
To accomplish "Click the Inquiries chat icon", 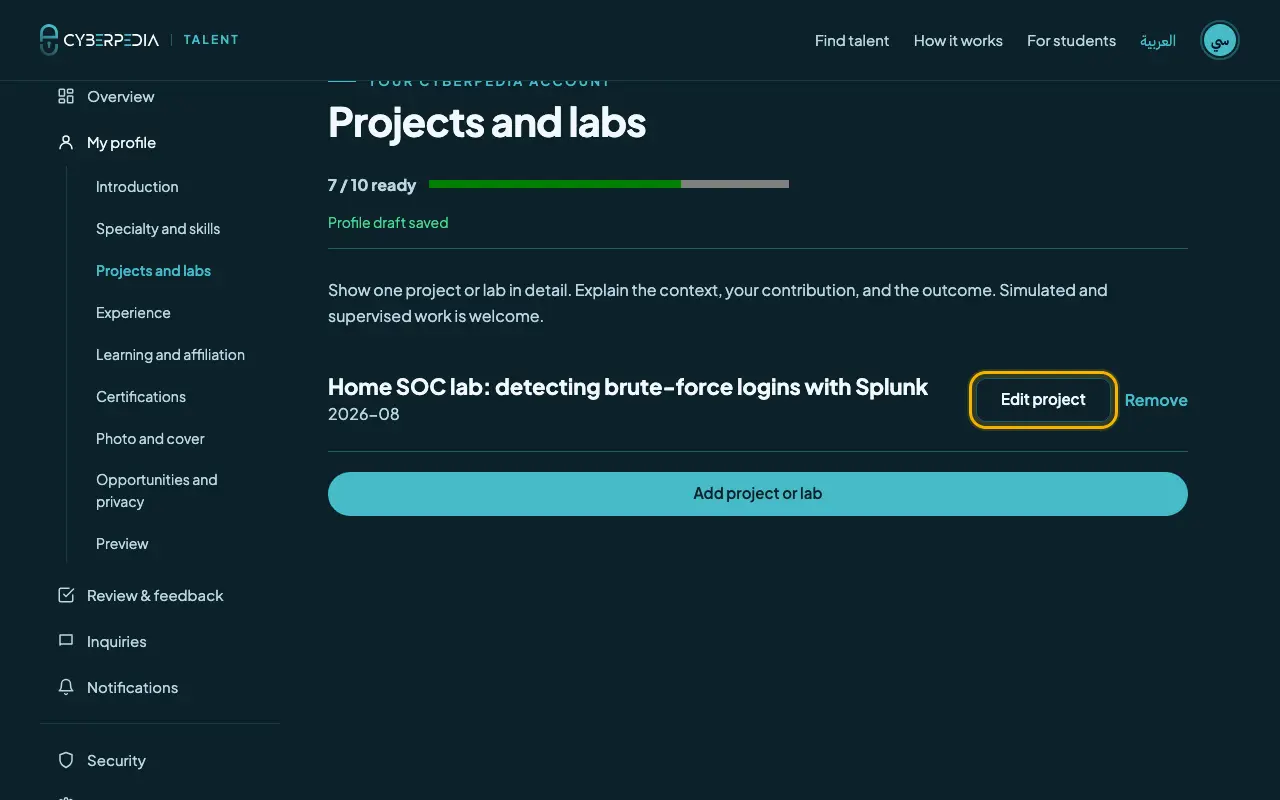I will tap(66, 641).
